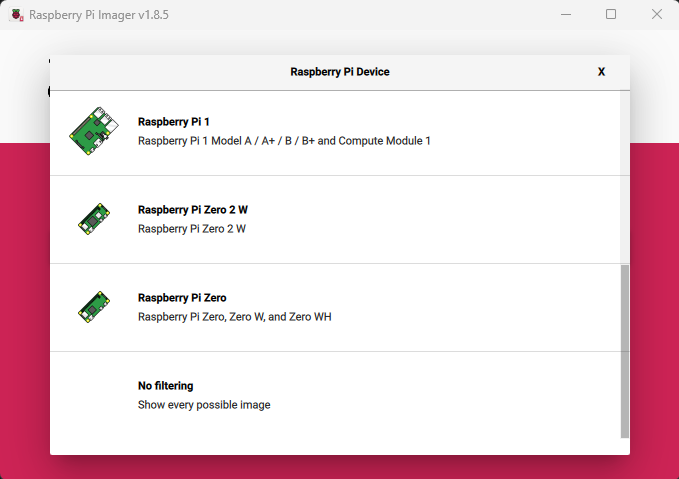Click the Model A / A+ / B / B+ description text

[284, 141]
